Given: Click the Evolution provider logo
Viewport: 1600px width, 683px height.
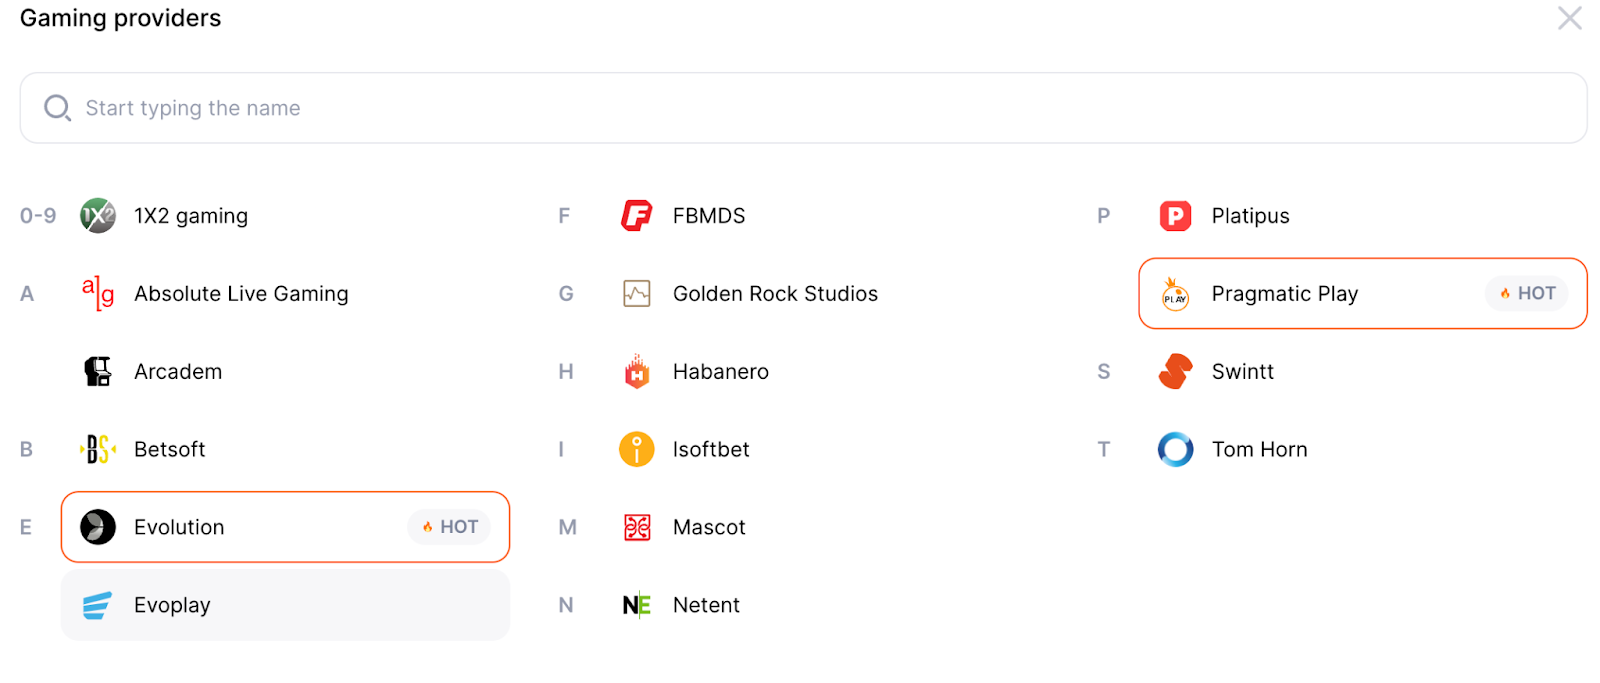Looking at the screenshot, I should pos(98,527).
